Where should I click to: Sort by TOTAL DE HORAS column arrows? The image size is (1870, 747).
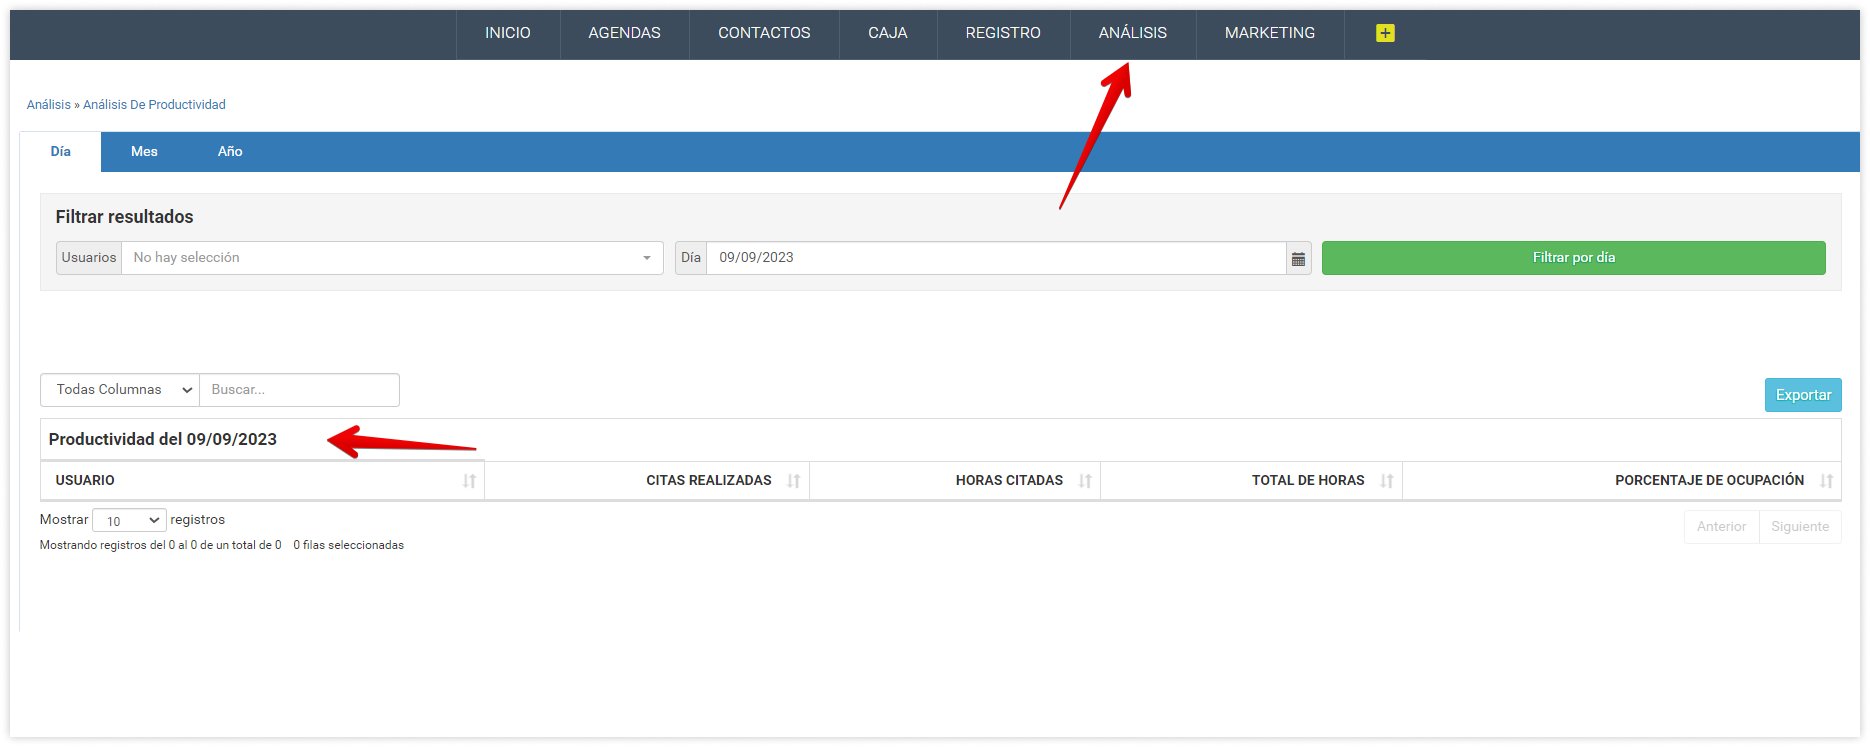pos(1386,481)
